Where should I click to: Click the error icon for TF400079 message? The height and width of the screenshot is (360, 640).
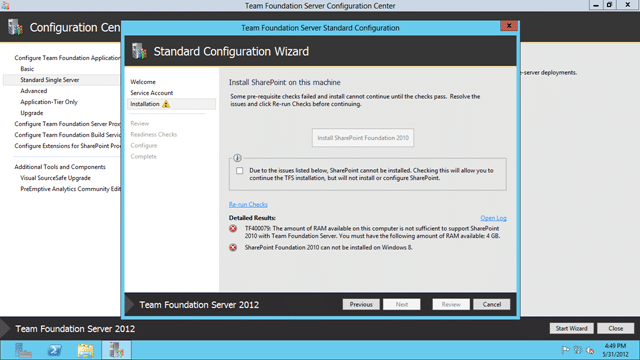pos(233,229)
